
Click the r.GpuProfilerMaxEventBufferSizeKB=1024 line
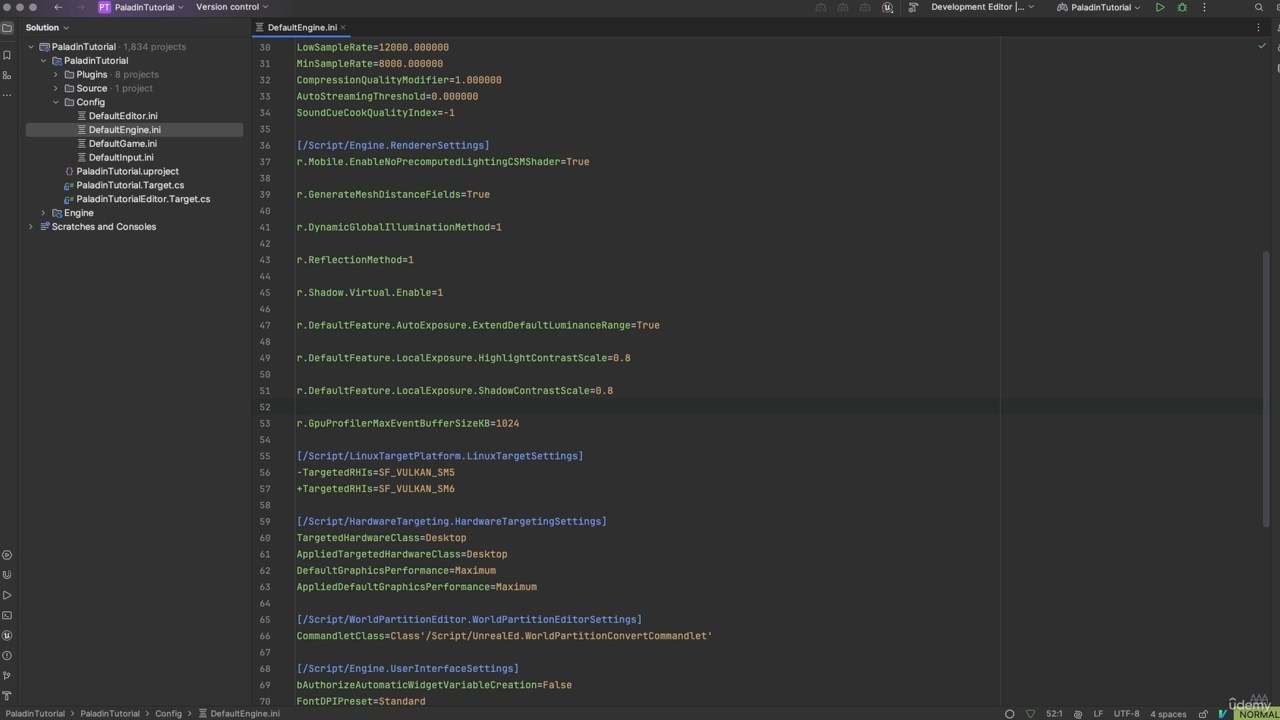[408, 424]
